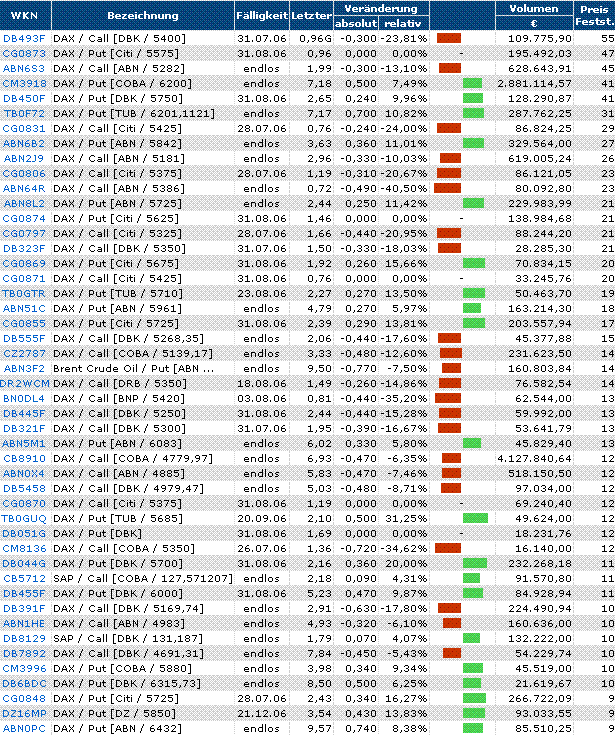Image resolution: width=615 pixels, height=735 pixels.
Task: Click 'Brent Crude Oil / Put [ABN ...' description
Action: 134,368
